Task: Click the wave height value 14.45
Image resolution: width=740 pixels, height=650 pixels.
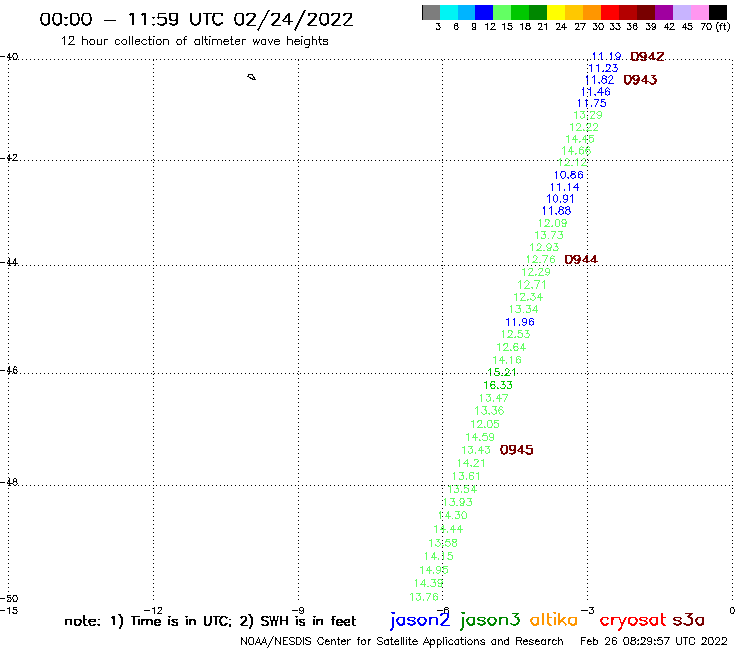Action: click(x=580, y=139)
